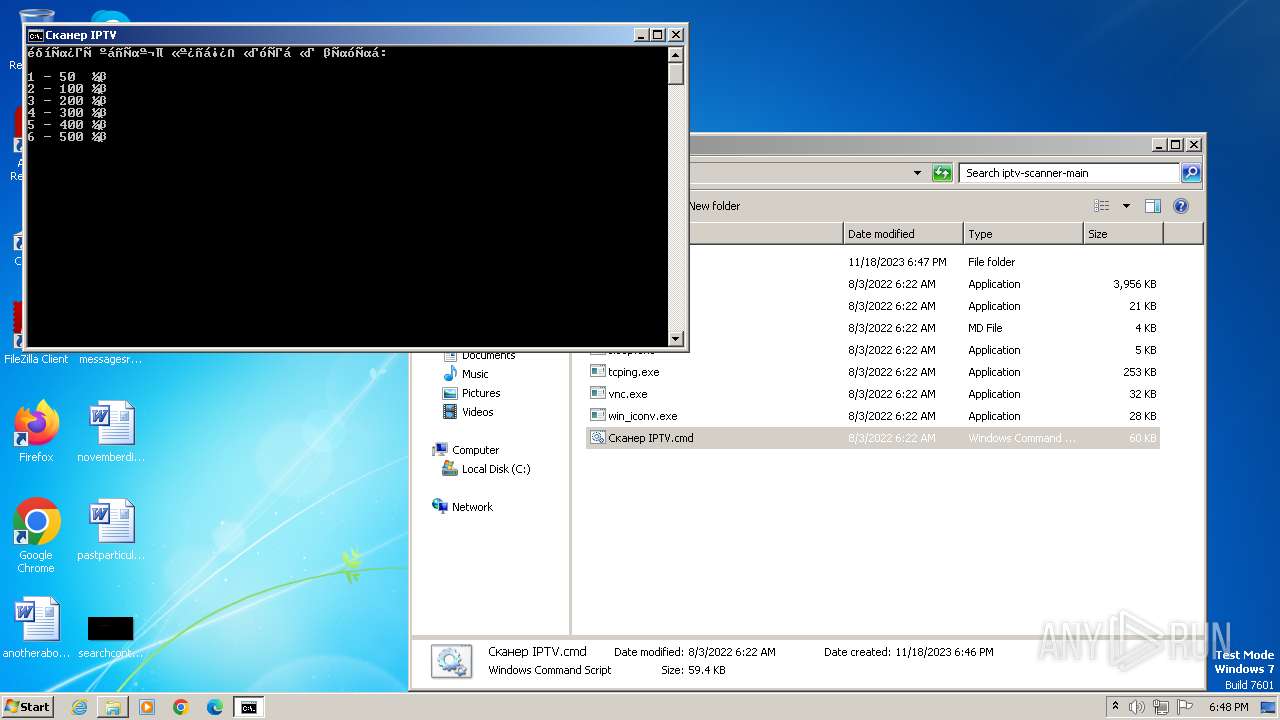Screen dimensions: 1280x720
Task: Switch to Windows Explorer taskbar button
Action: pyautogui.click(x=113, y=707)
